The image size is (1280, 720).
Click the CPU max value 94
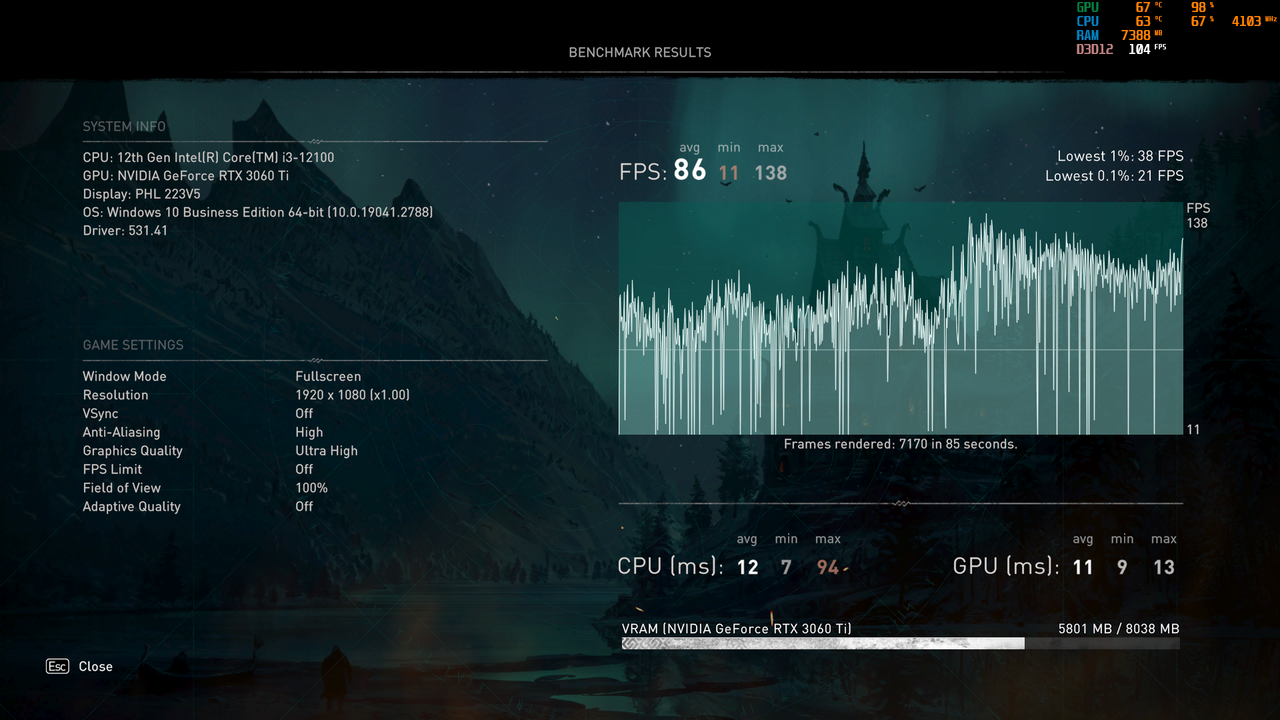click(x=828, y=568)
